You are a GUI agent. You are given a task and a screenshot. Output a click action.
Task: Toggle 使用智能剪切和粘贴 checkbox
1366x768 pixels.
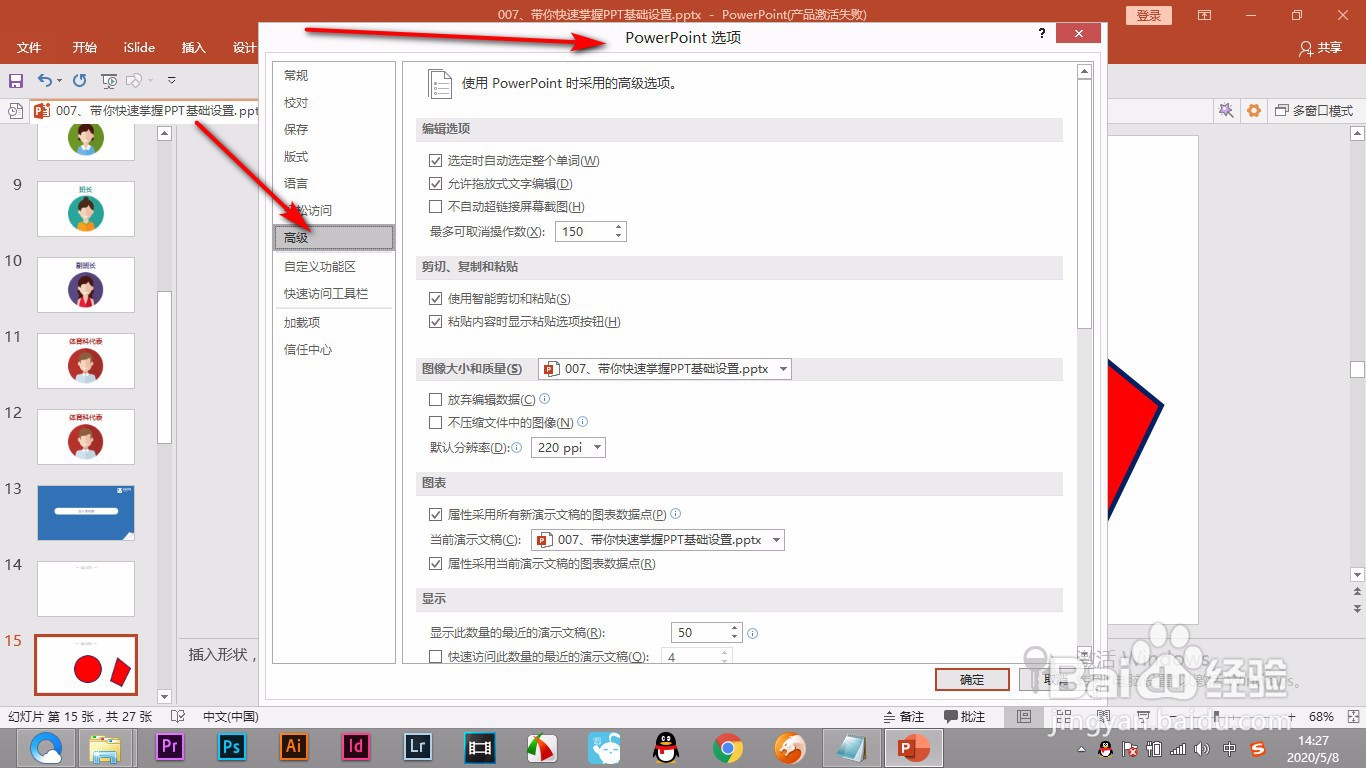click(435, 298)
